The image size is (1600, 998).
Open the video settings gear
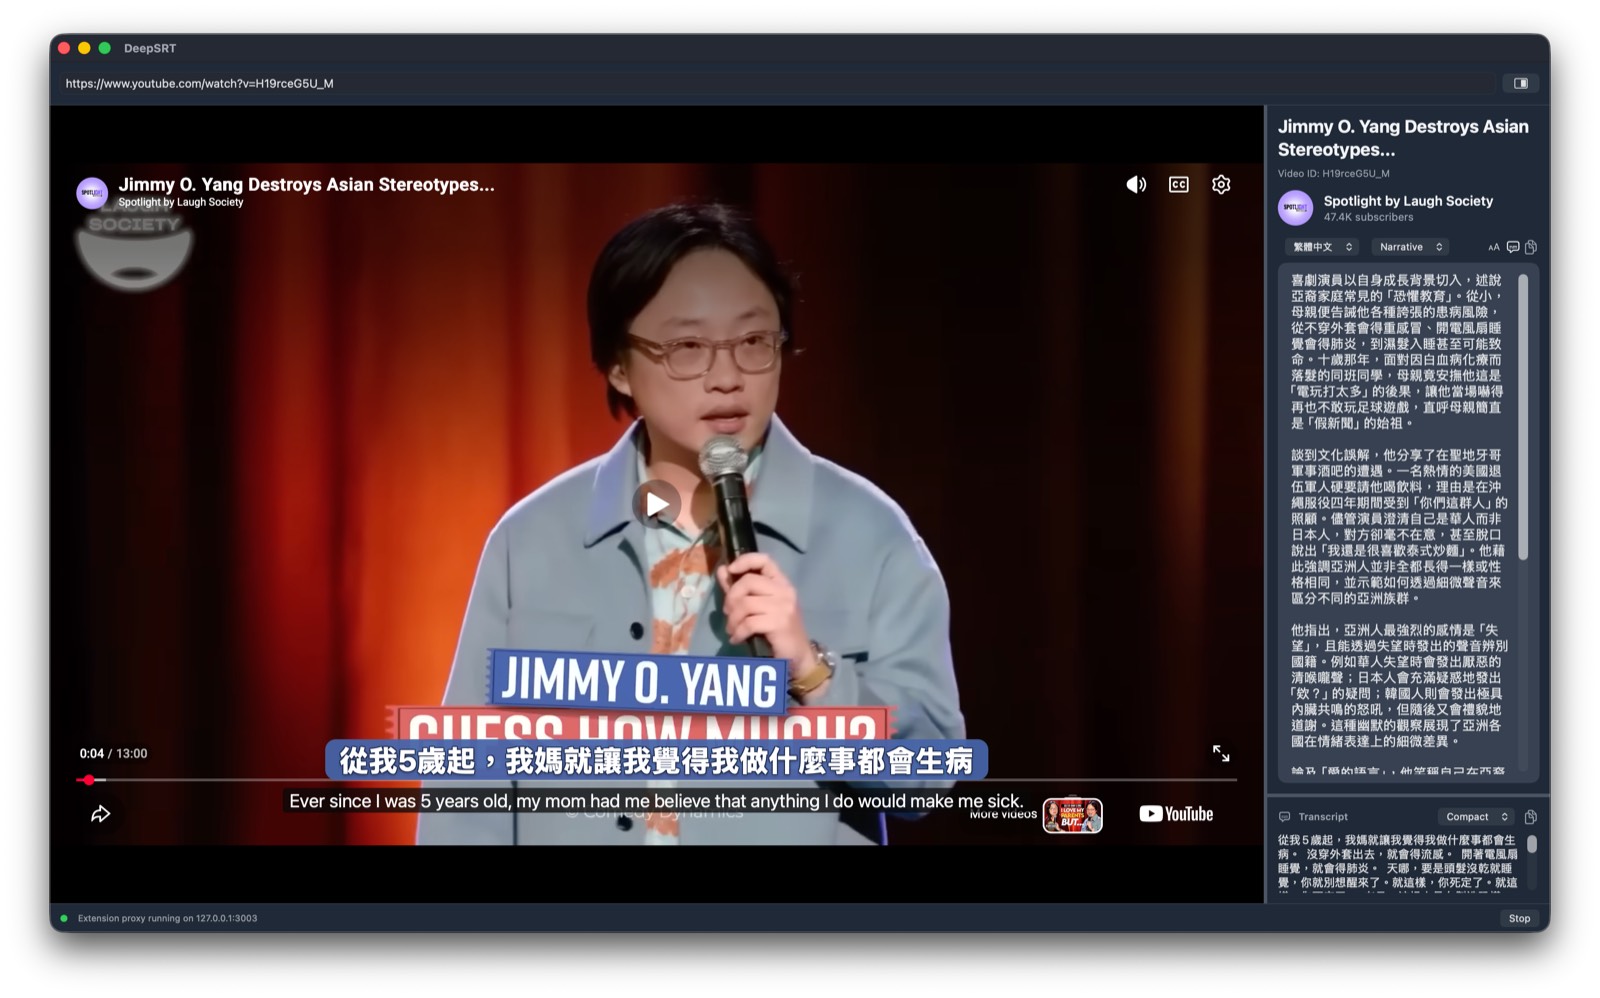pos(1221,185)
